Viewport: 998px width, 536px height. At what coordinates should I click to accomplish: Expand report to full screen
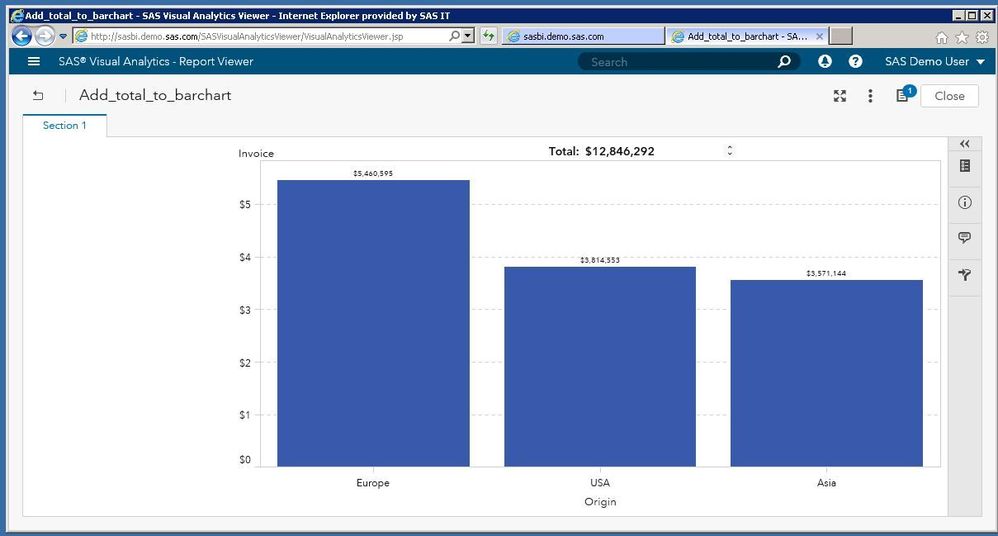pyautogui.click(x=840, y=95)
